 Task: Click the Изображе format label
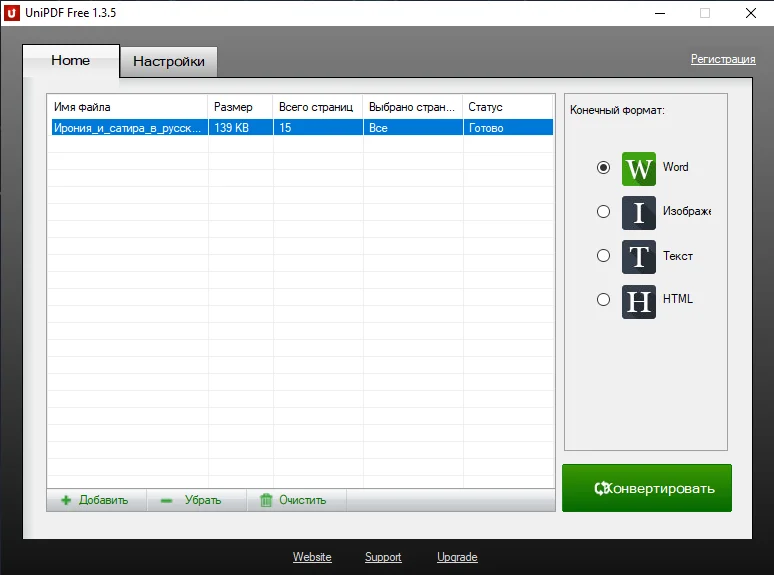coord(687,211)
